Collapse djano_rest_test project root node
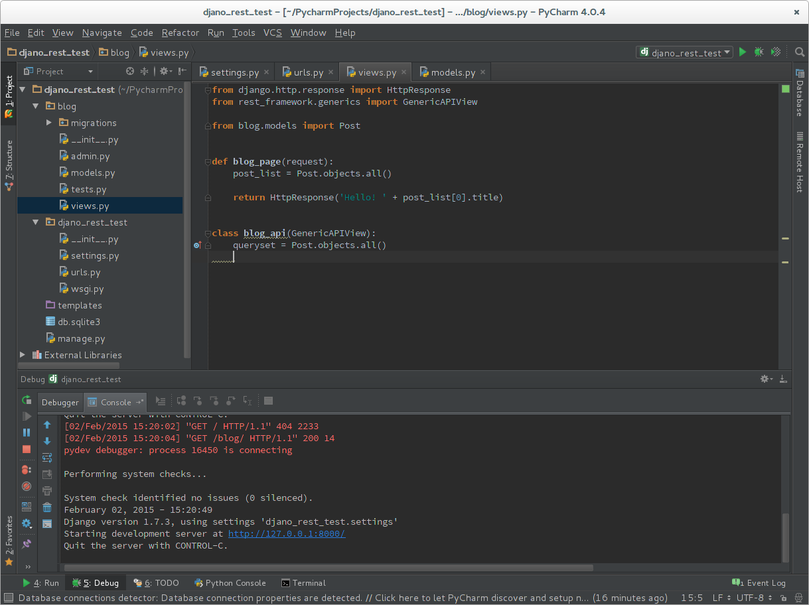The width and height of the screenshot is (809, 605). [23, 90]
